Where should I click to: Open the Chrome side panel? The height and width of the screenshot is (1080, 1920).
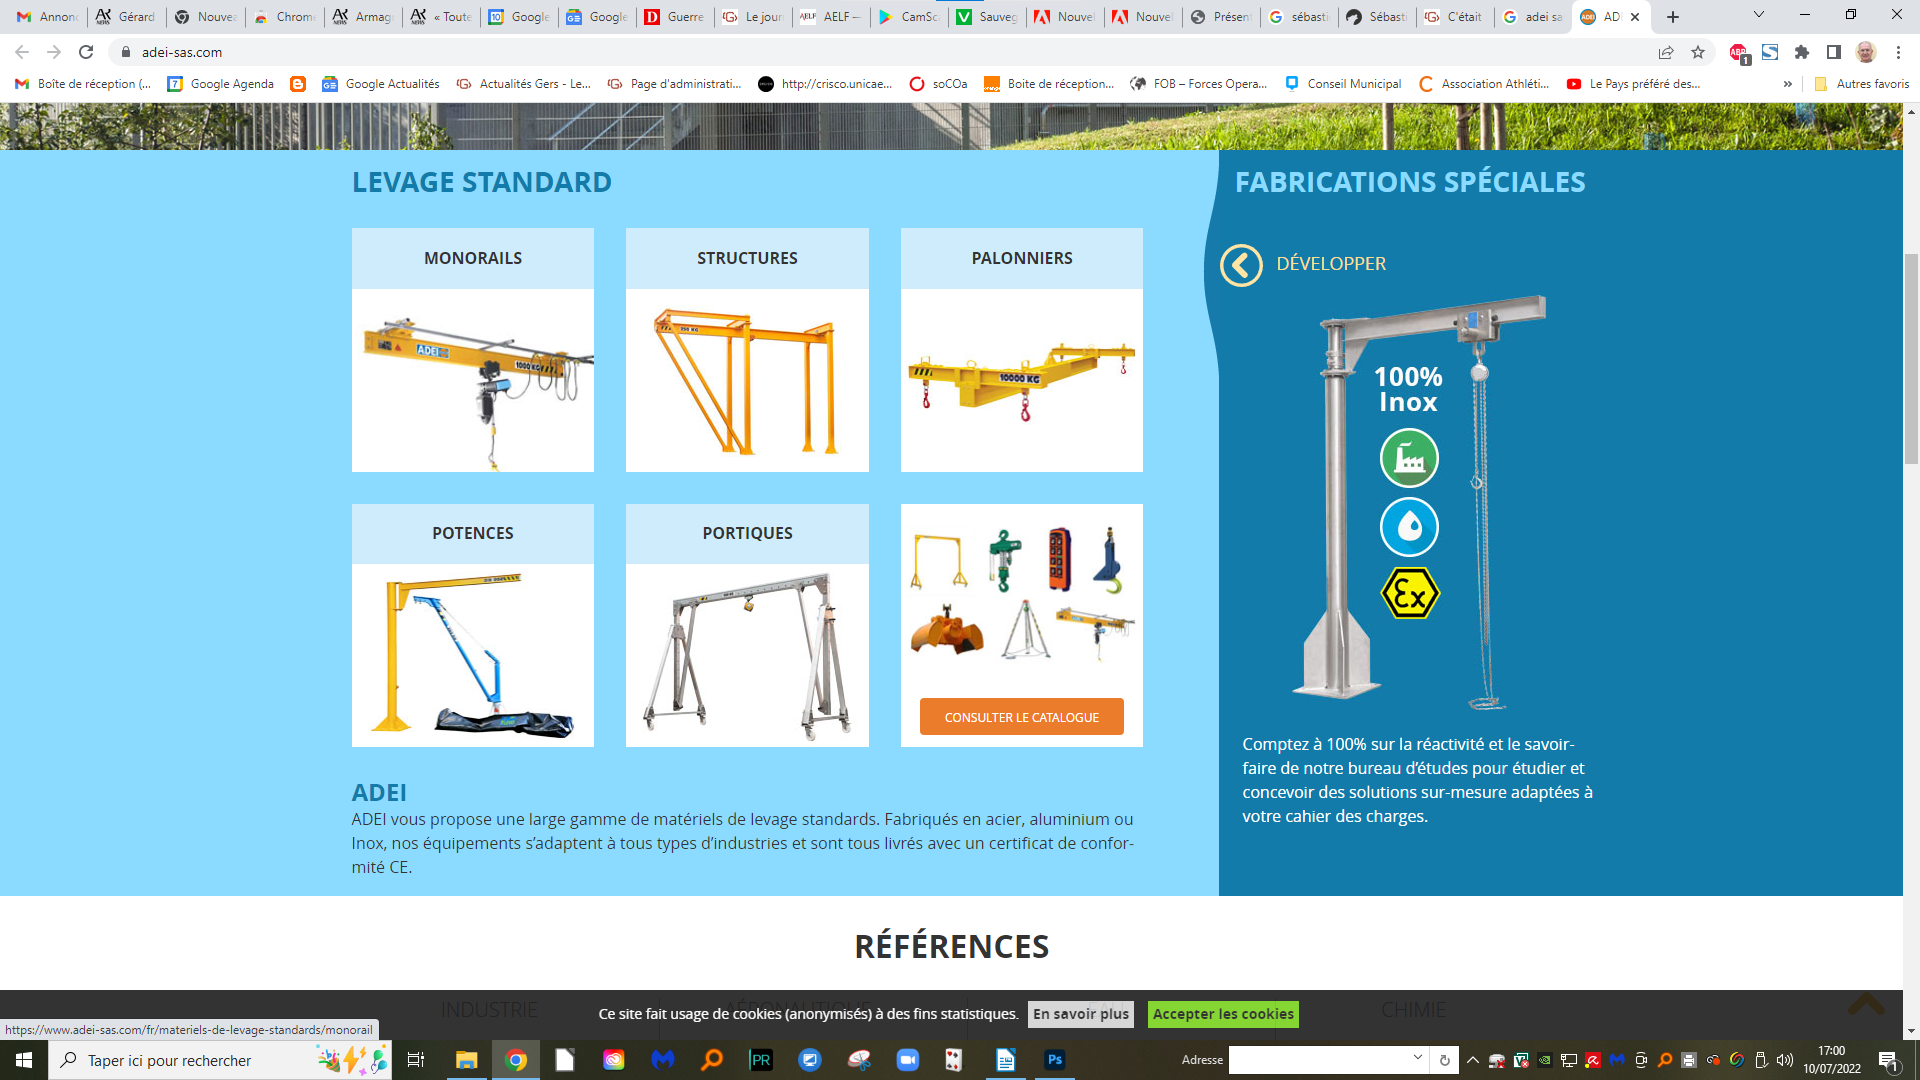click(1834, 52)
